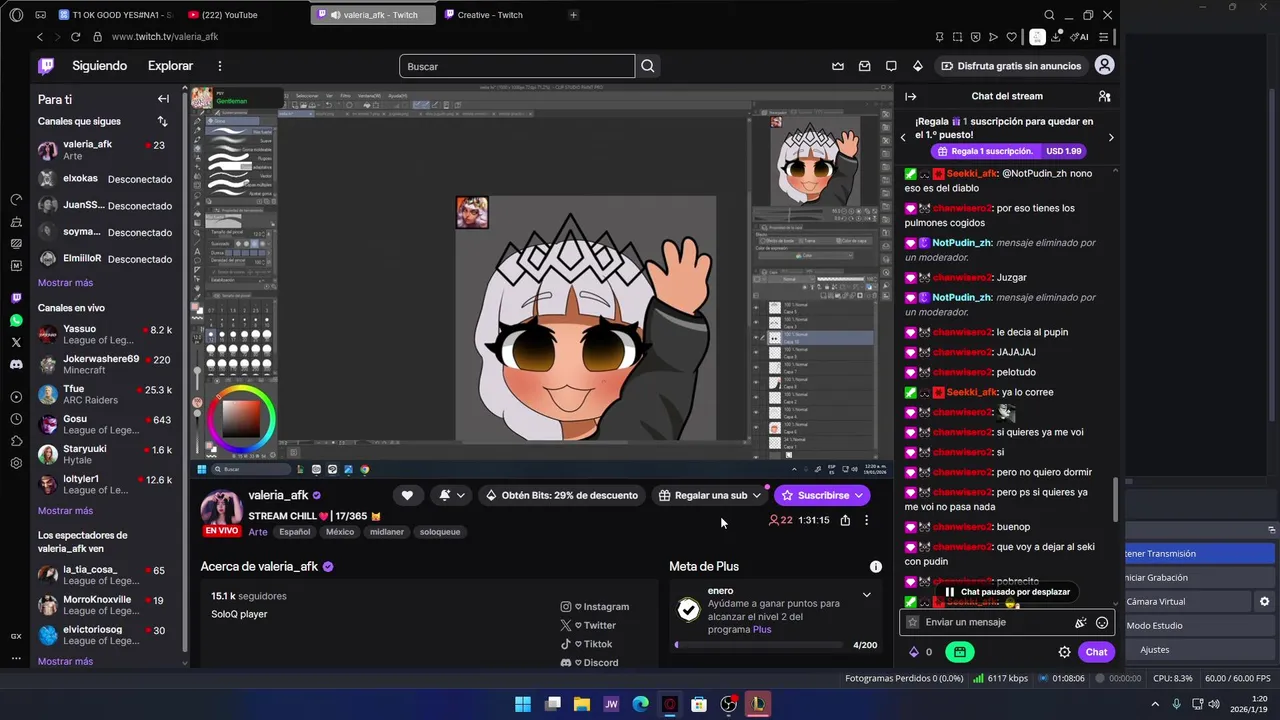Show previous chat banner arrow

point(904,138)
